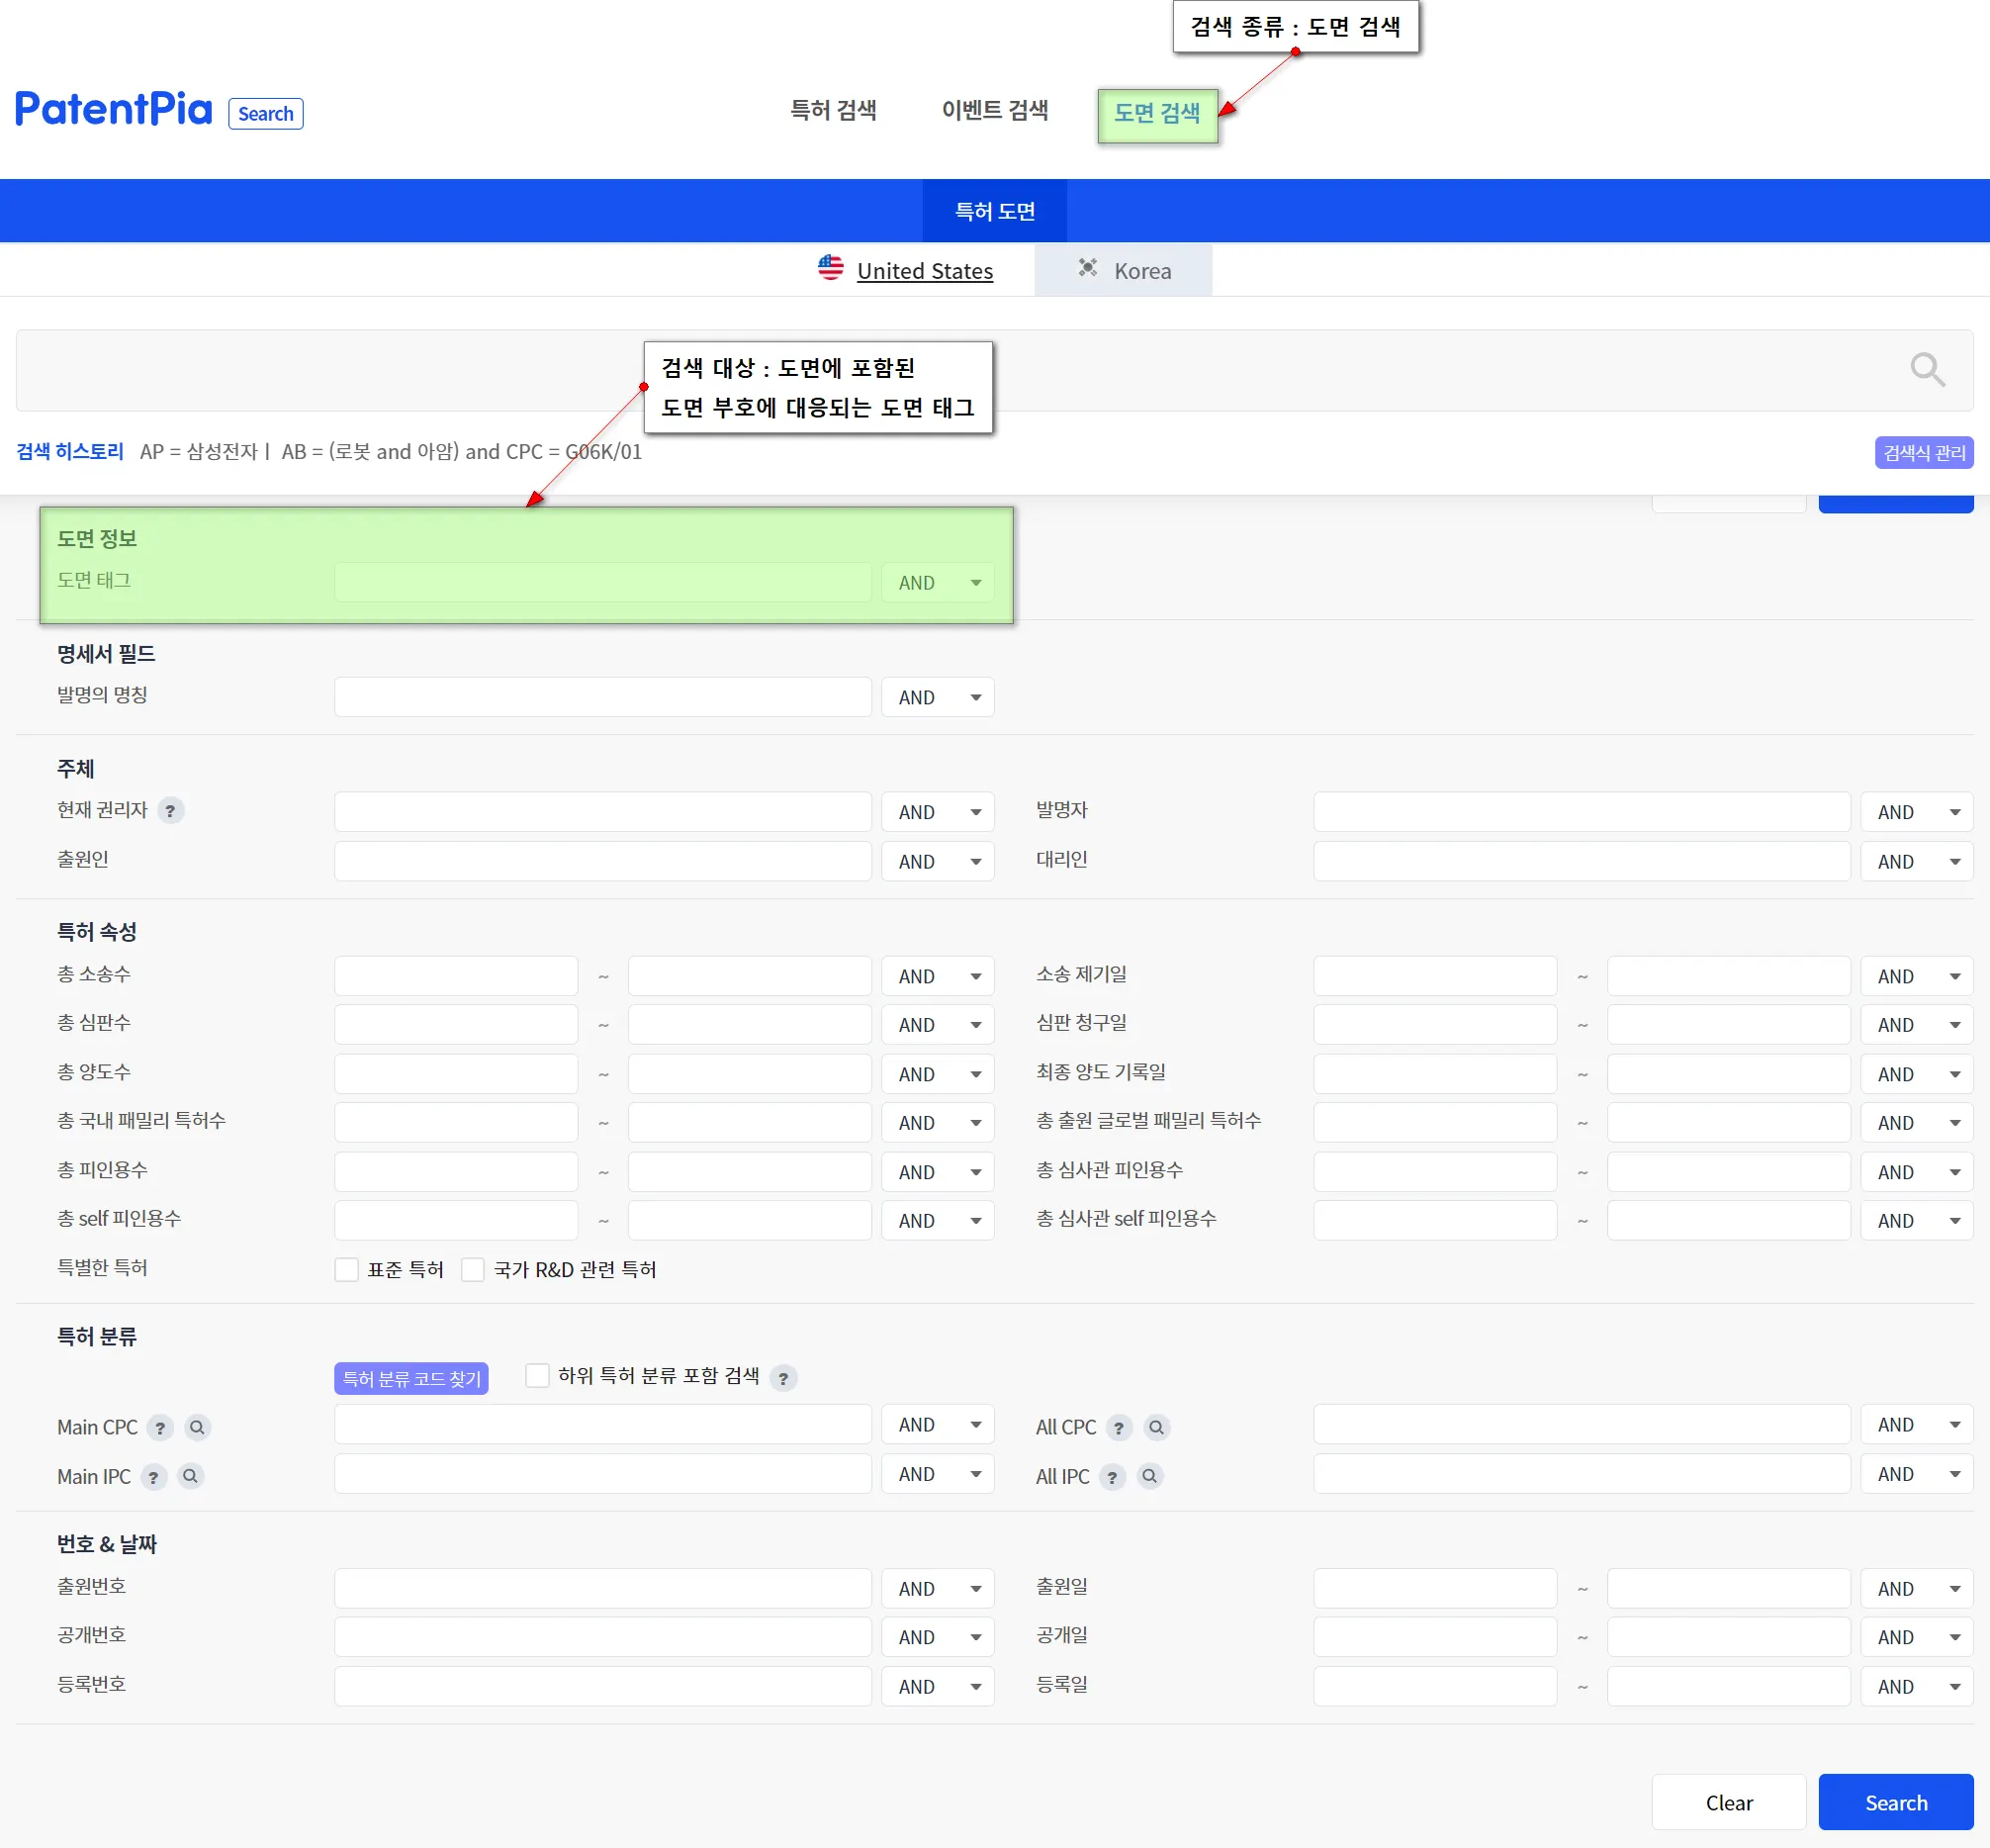Viewport: 1990px width, 1848px height.
Task: Click help icon beside 하위 특허 분류 포함 검색
Action: pyautogui.click(x=783, y=1379)
